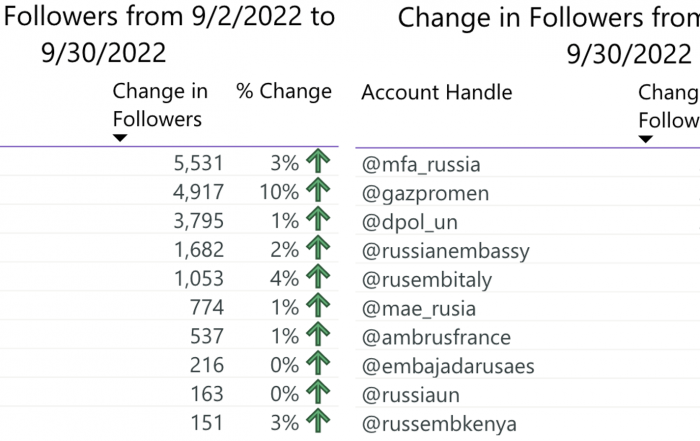Sort by Account Handle column header
Viewport: 700px width, 441px height.
[437, 92]
